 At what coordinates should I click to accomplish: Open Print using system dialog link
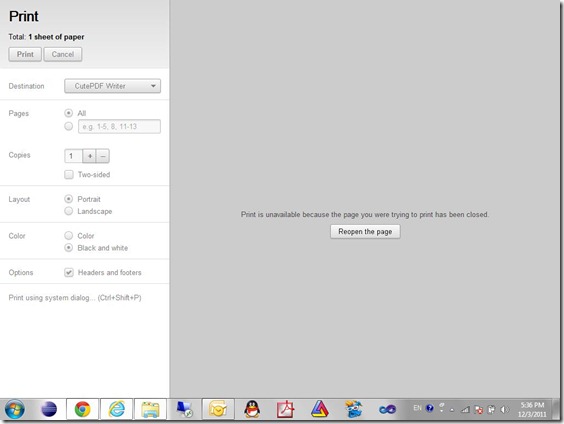click(x=75, y=298)
